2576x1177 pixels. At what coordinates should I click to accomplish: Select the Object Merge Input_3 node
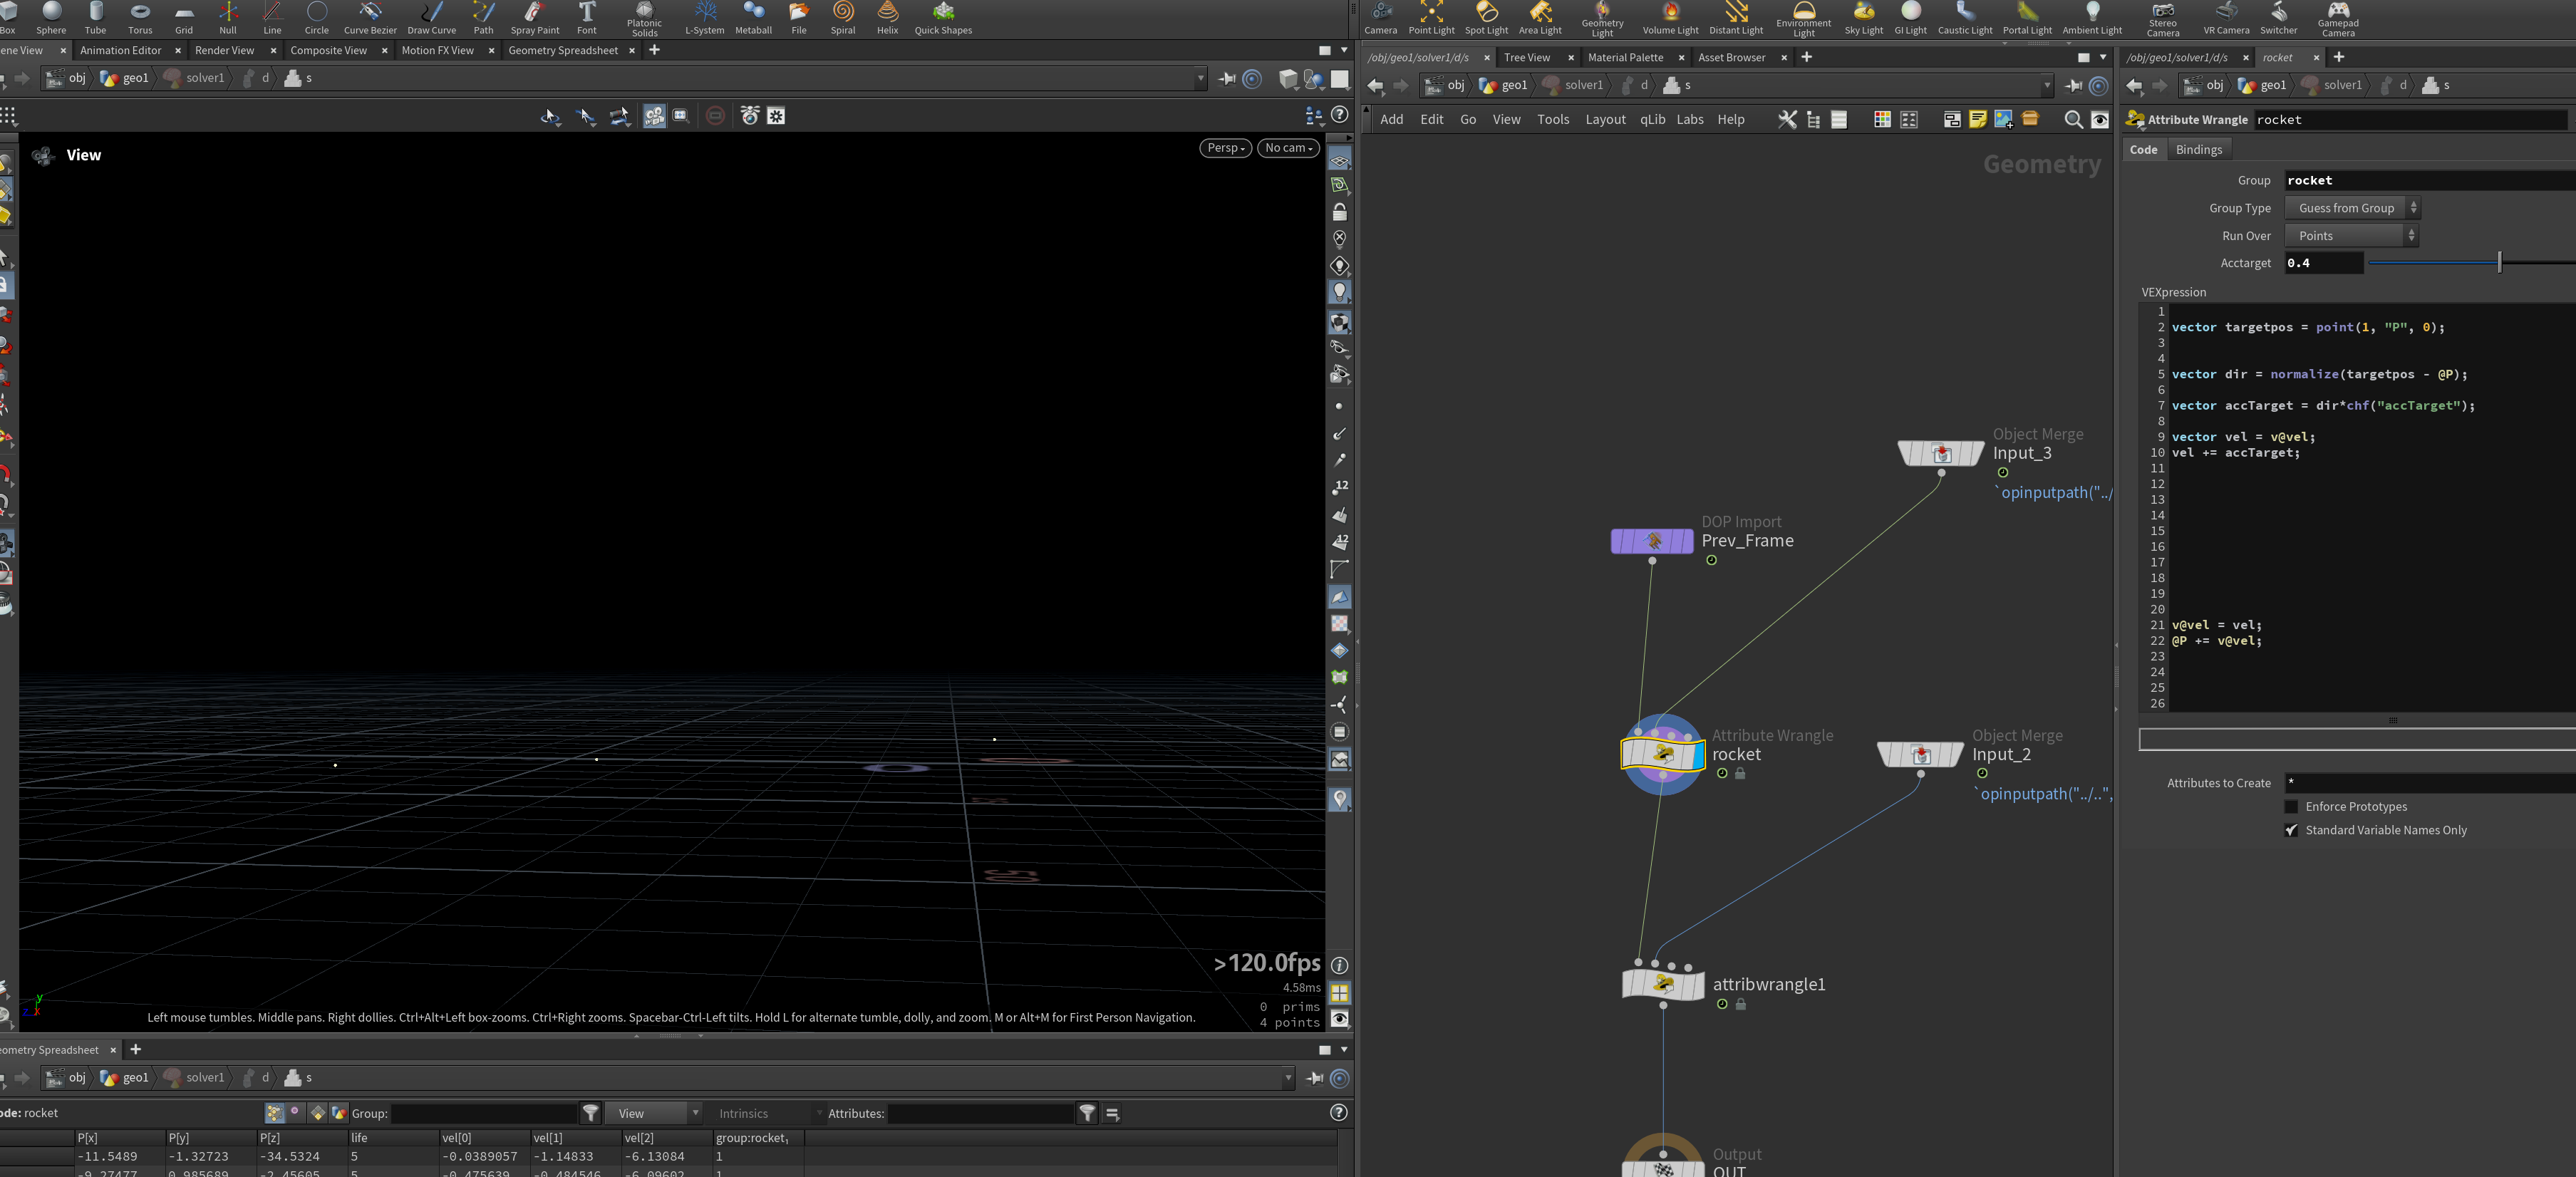tap(1941, 454)
